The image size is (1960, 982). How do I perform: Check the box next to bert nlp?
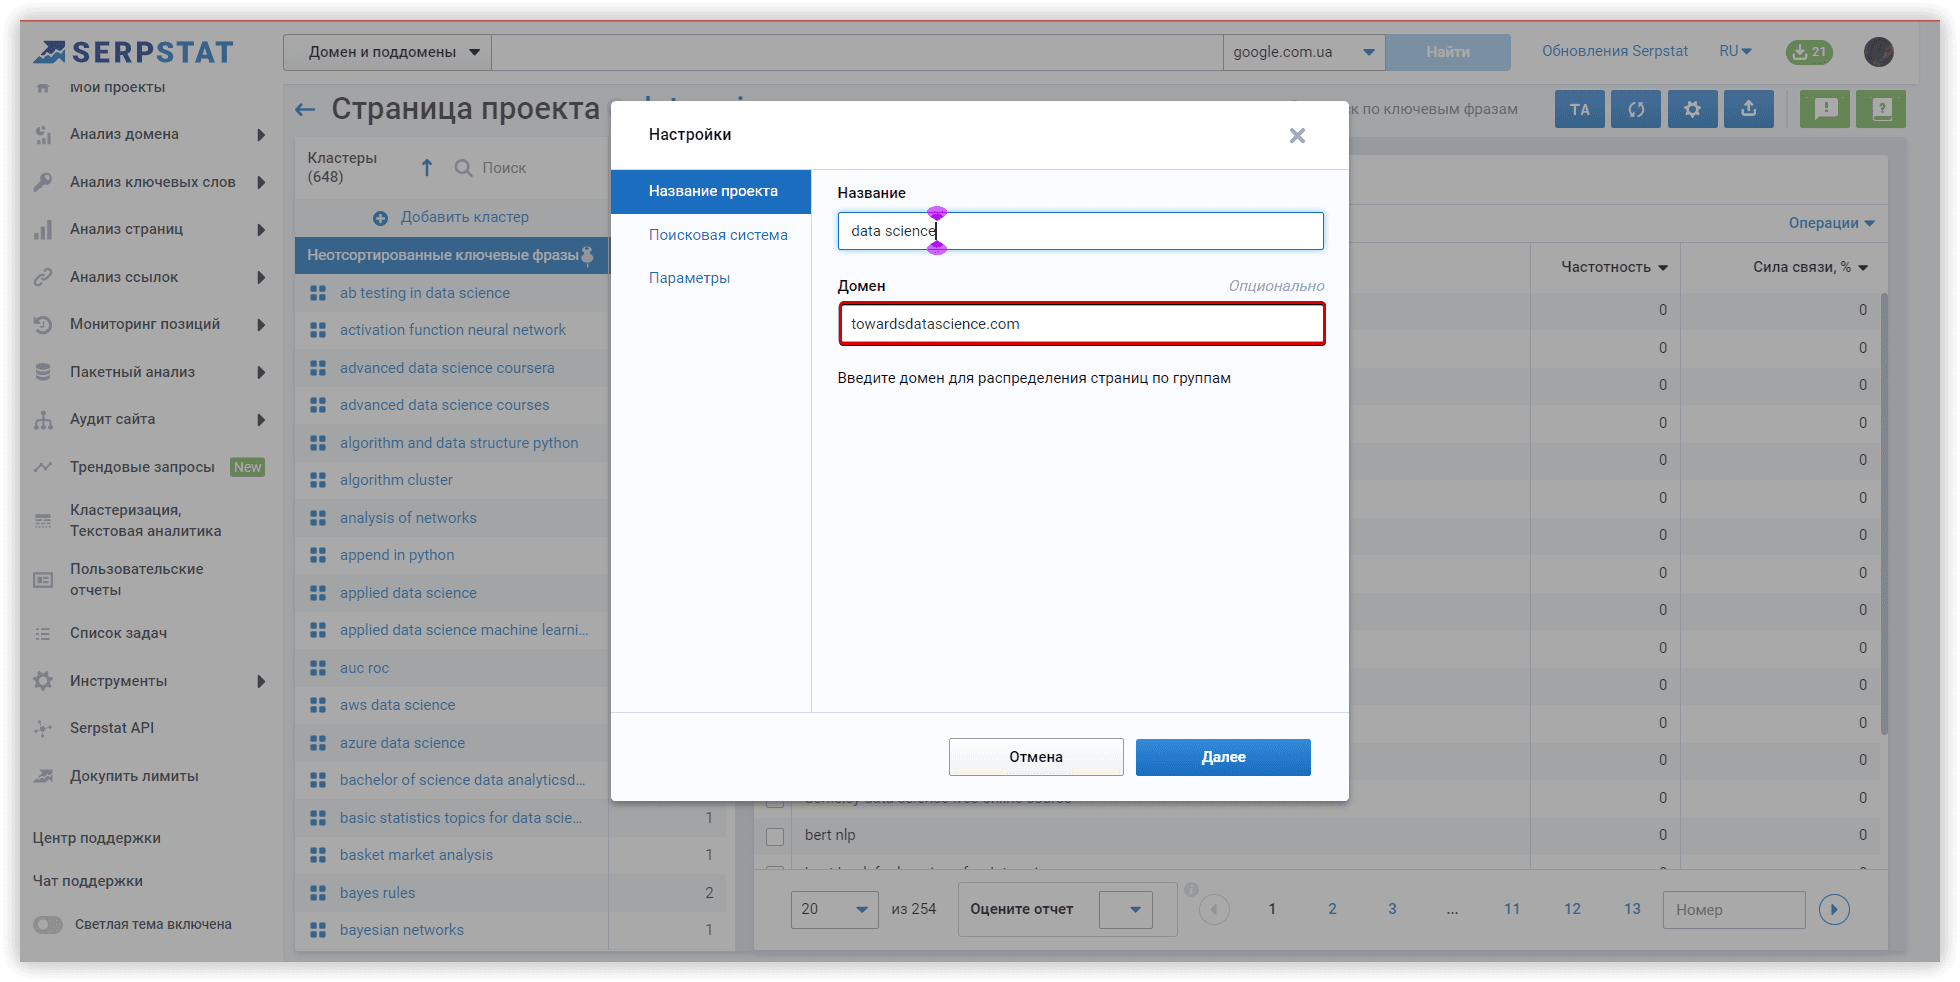pos(775,836)
